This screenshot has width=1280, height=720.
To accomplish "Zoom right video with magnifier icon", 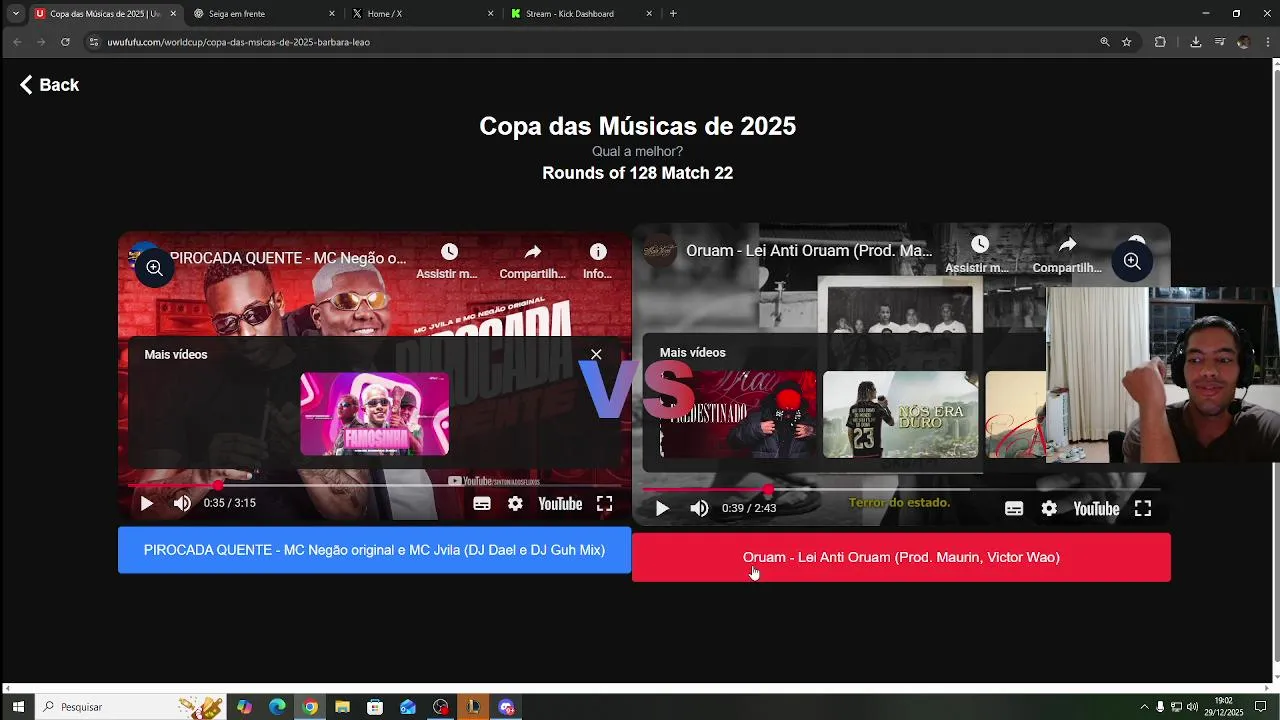I will [x=1132, y=261].
